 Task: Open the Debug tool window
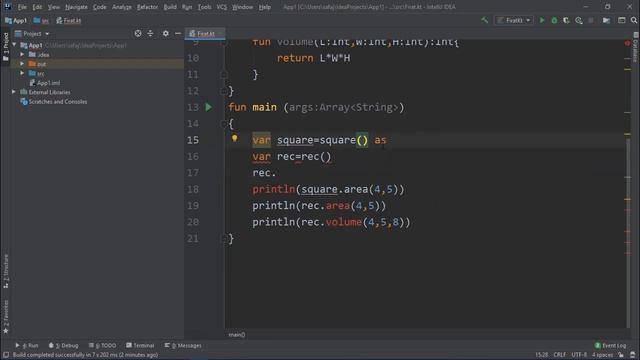coord(63,345)
